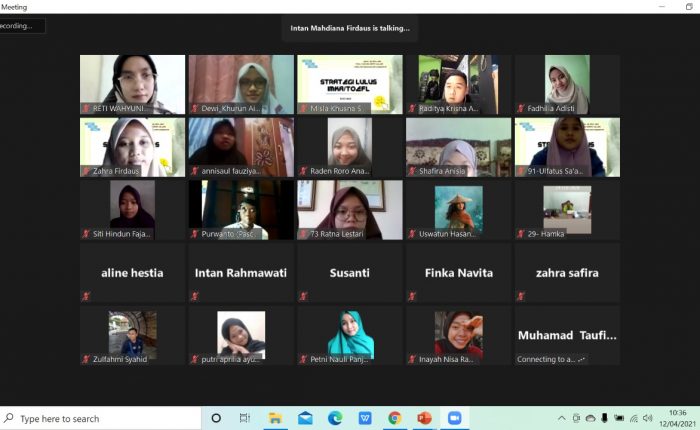This screenshot has width=700, height=430.
Task: Open Task View in the taskbar
Action: coord(245,418)
